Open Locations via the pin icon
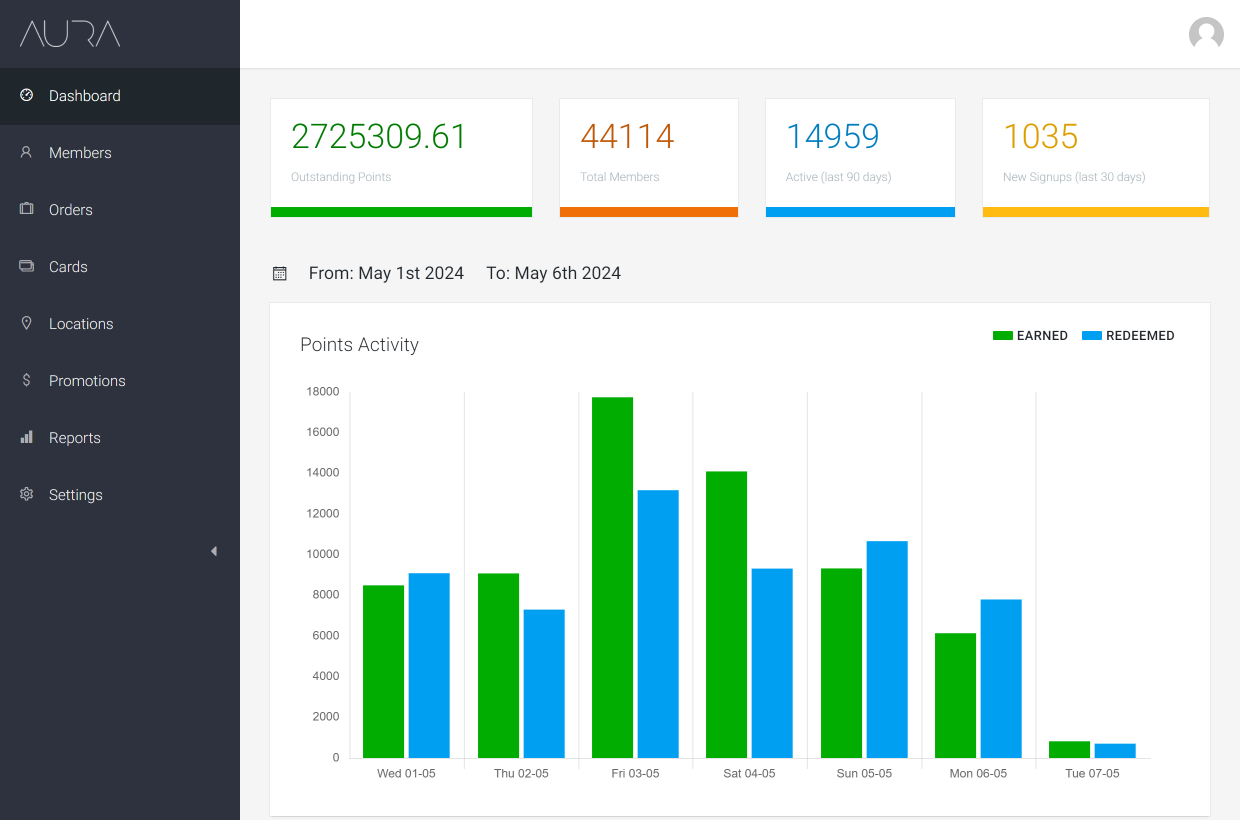The width and height of the screenshot is (1240, 820). point(27,323)
